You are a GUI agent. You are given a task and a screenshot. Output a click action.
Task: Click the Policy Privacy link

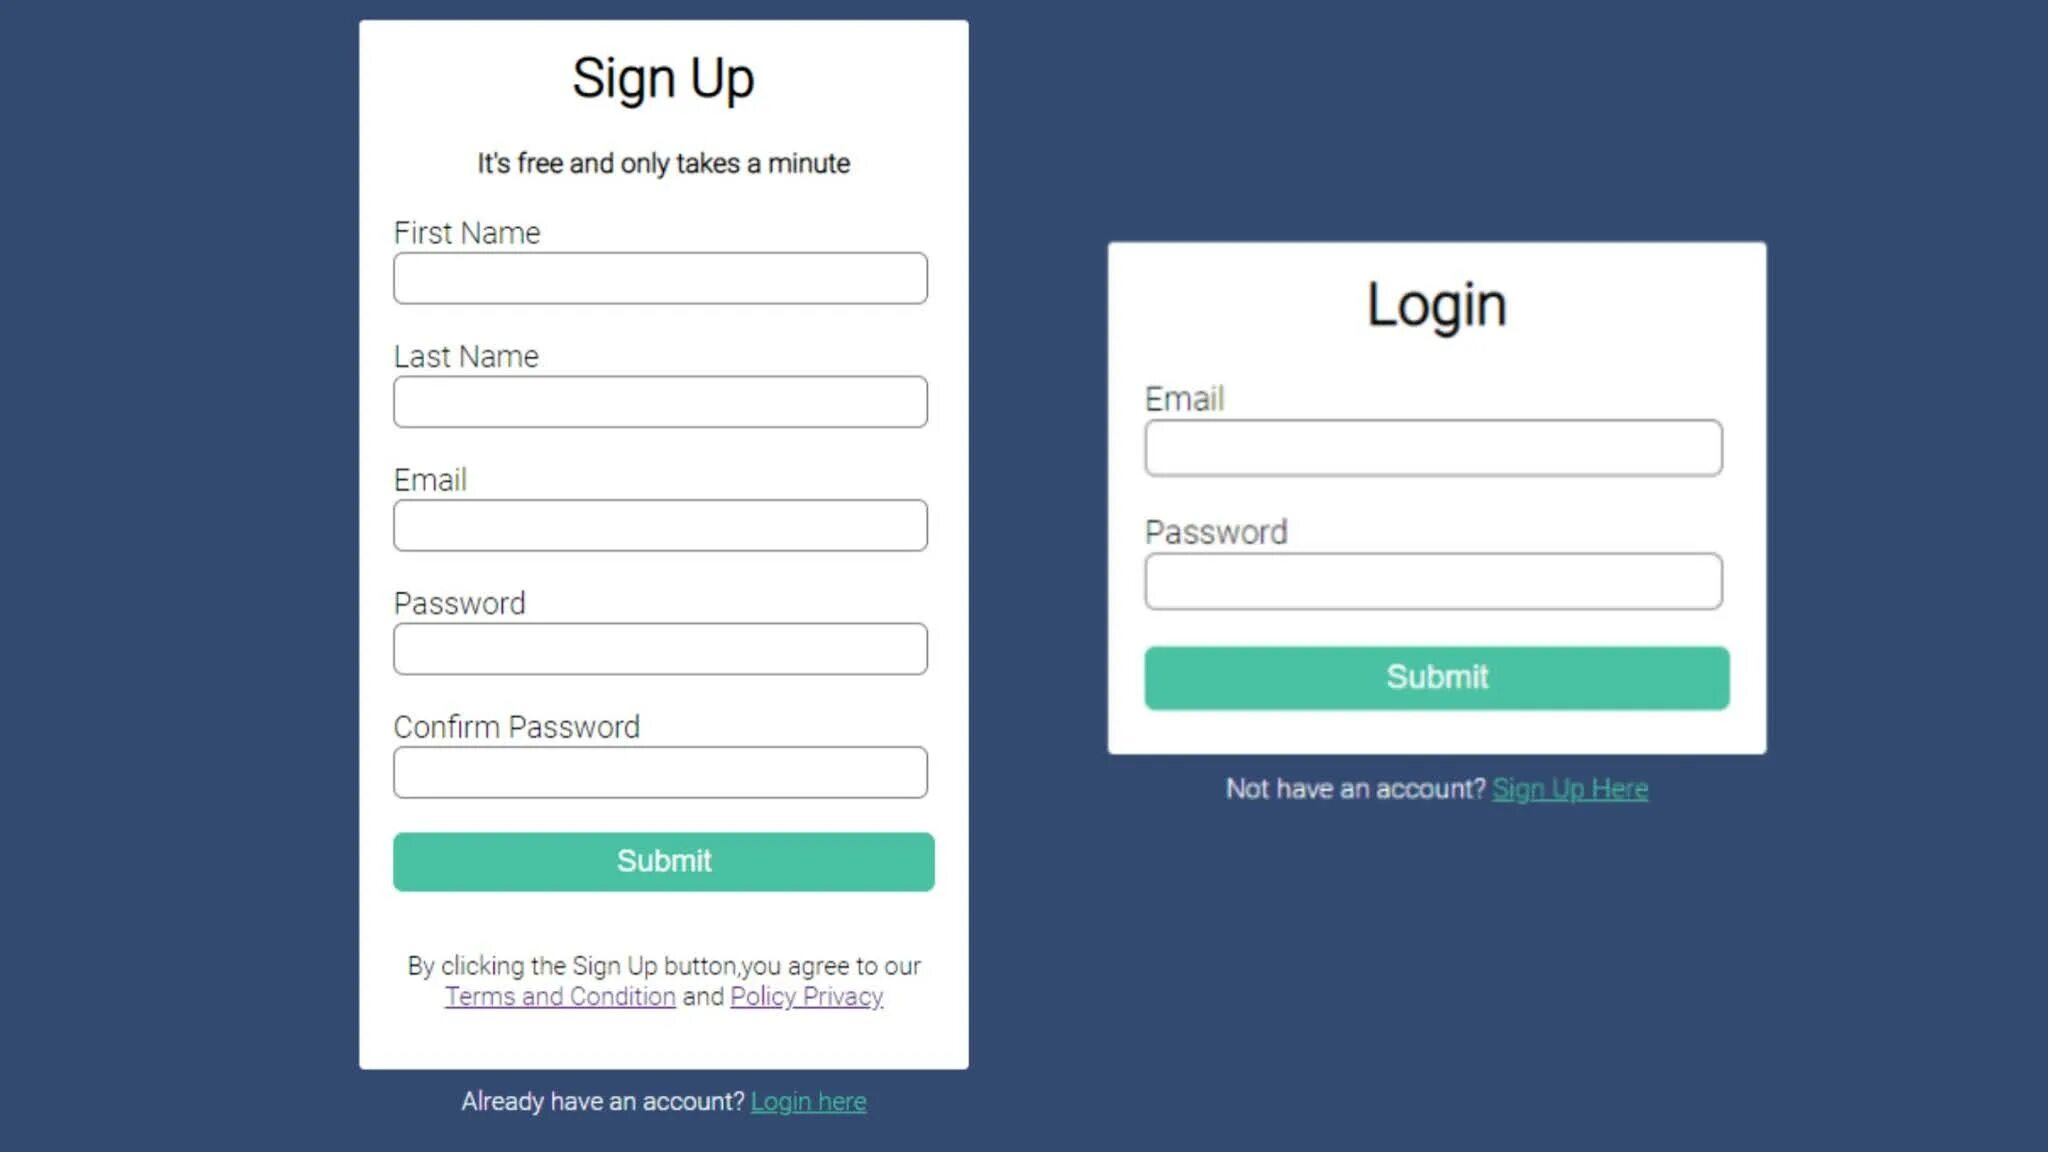click(x=806, y=996)
